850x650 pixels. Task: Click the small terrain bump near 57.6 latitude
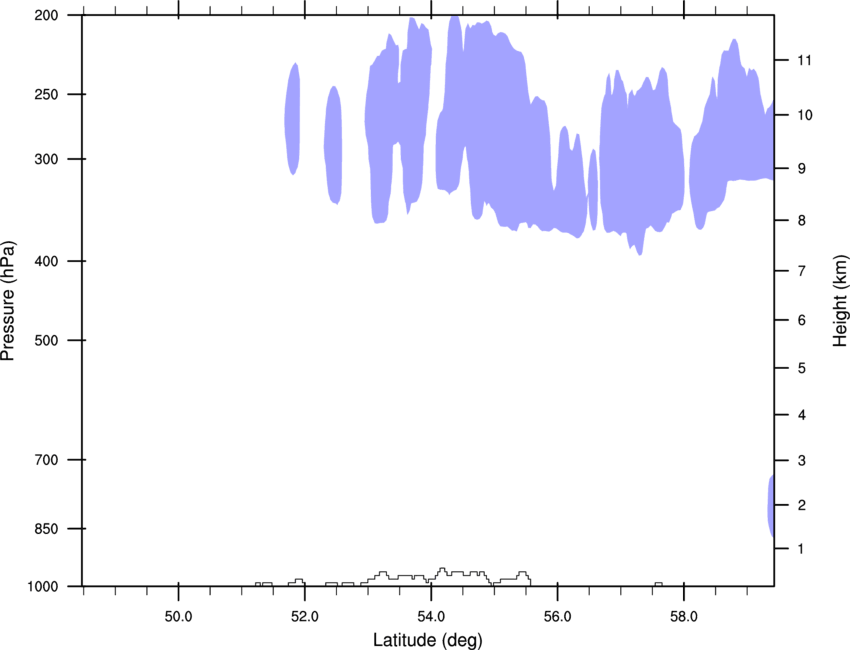pyautogui.click(x=658, y=583)
